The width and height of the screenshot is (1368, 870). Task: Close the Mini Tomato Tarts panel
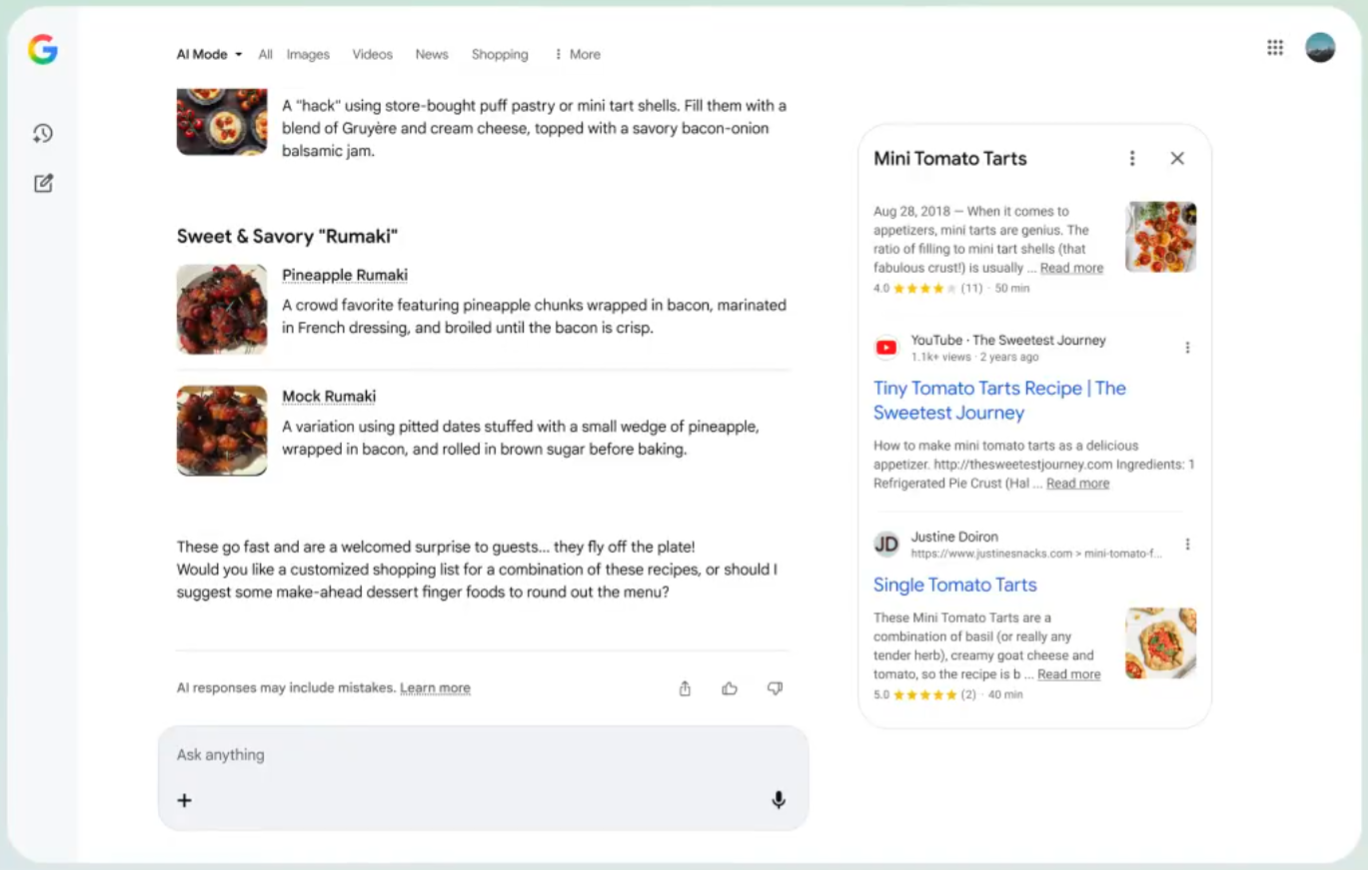coord(1177,158)
